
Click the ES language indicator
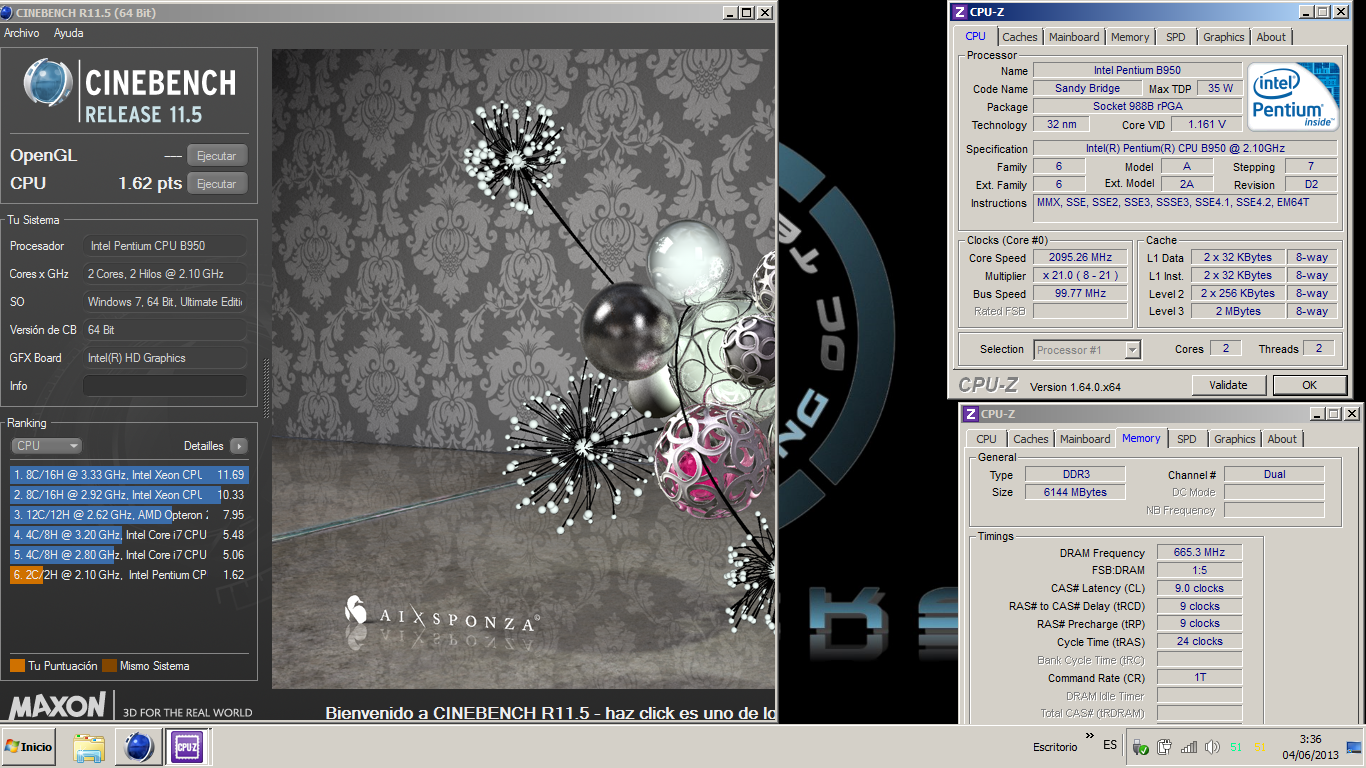[1110, 746]
